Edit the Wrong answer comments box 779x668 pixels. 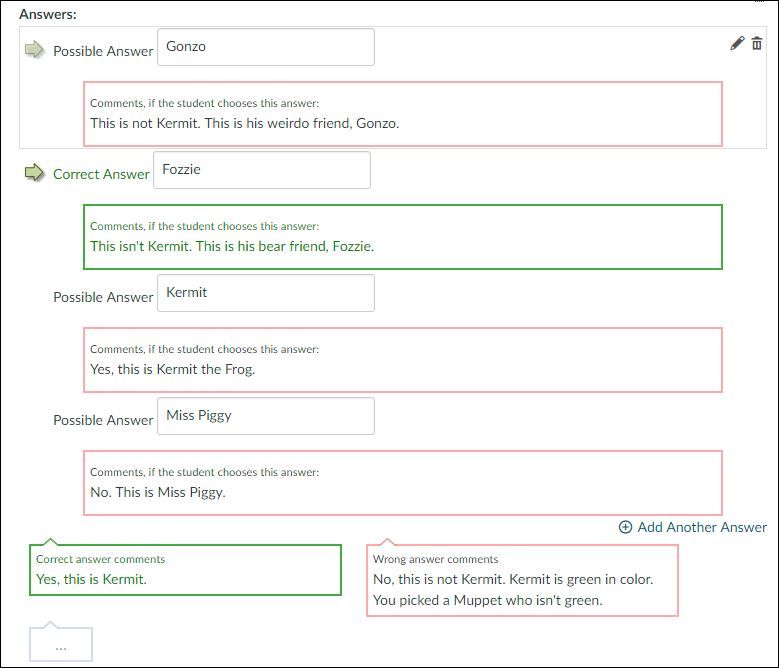pyautogui.click(x=522, y=581)
